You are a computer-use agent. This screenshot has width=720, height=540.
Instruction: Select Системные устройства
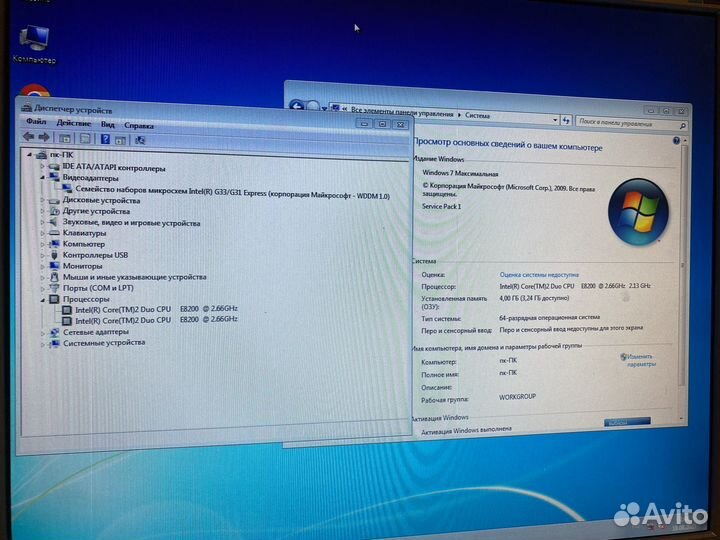pyautogui.click(x=104, y=343)
